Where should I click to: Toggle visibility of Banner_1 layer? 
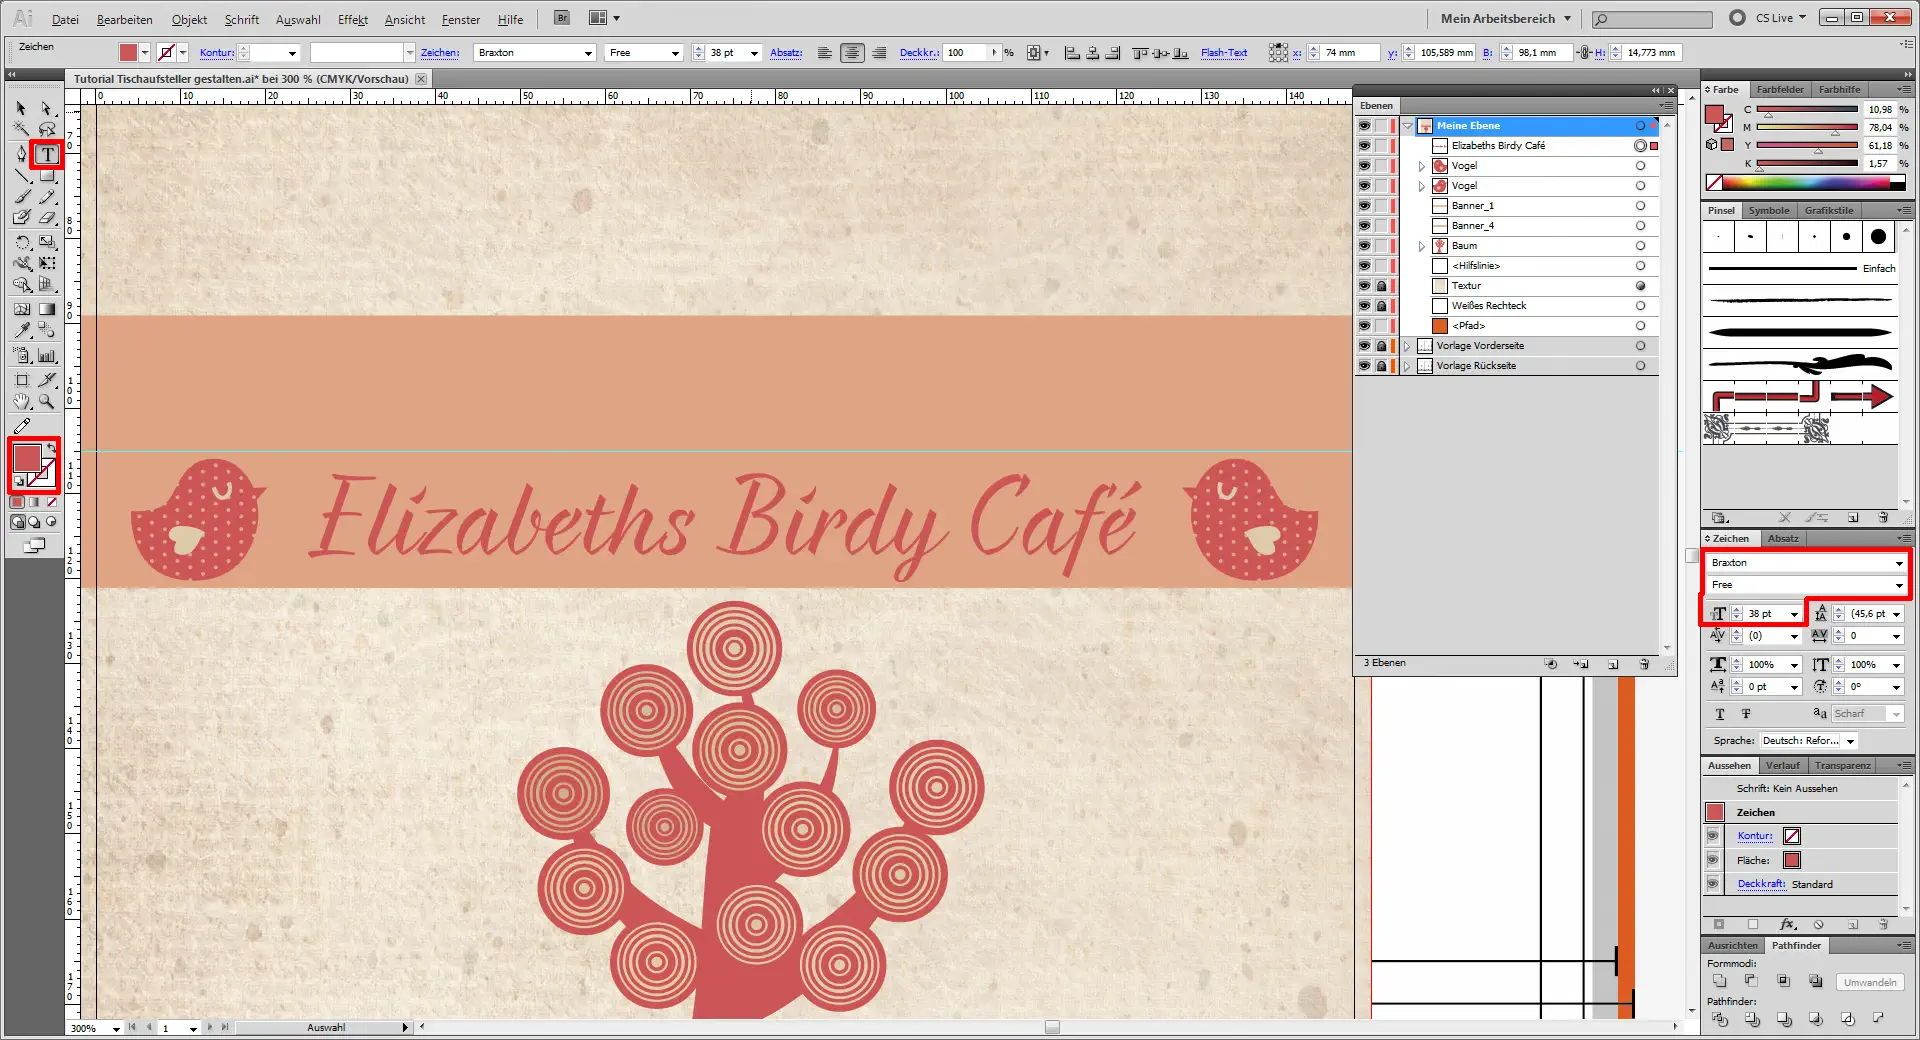(x=1364, y=206)
